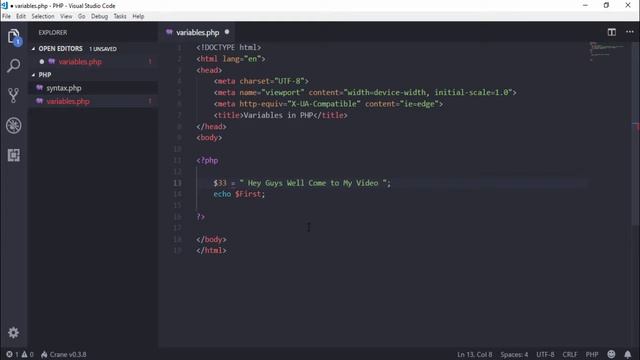Click the feedback smiley icon

pos(611,354)
